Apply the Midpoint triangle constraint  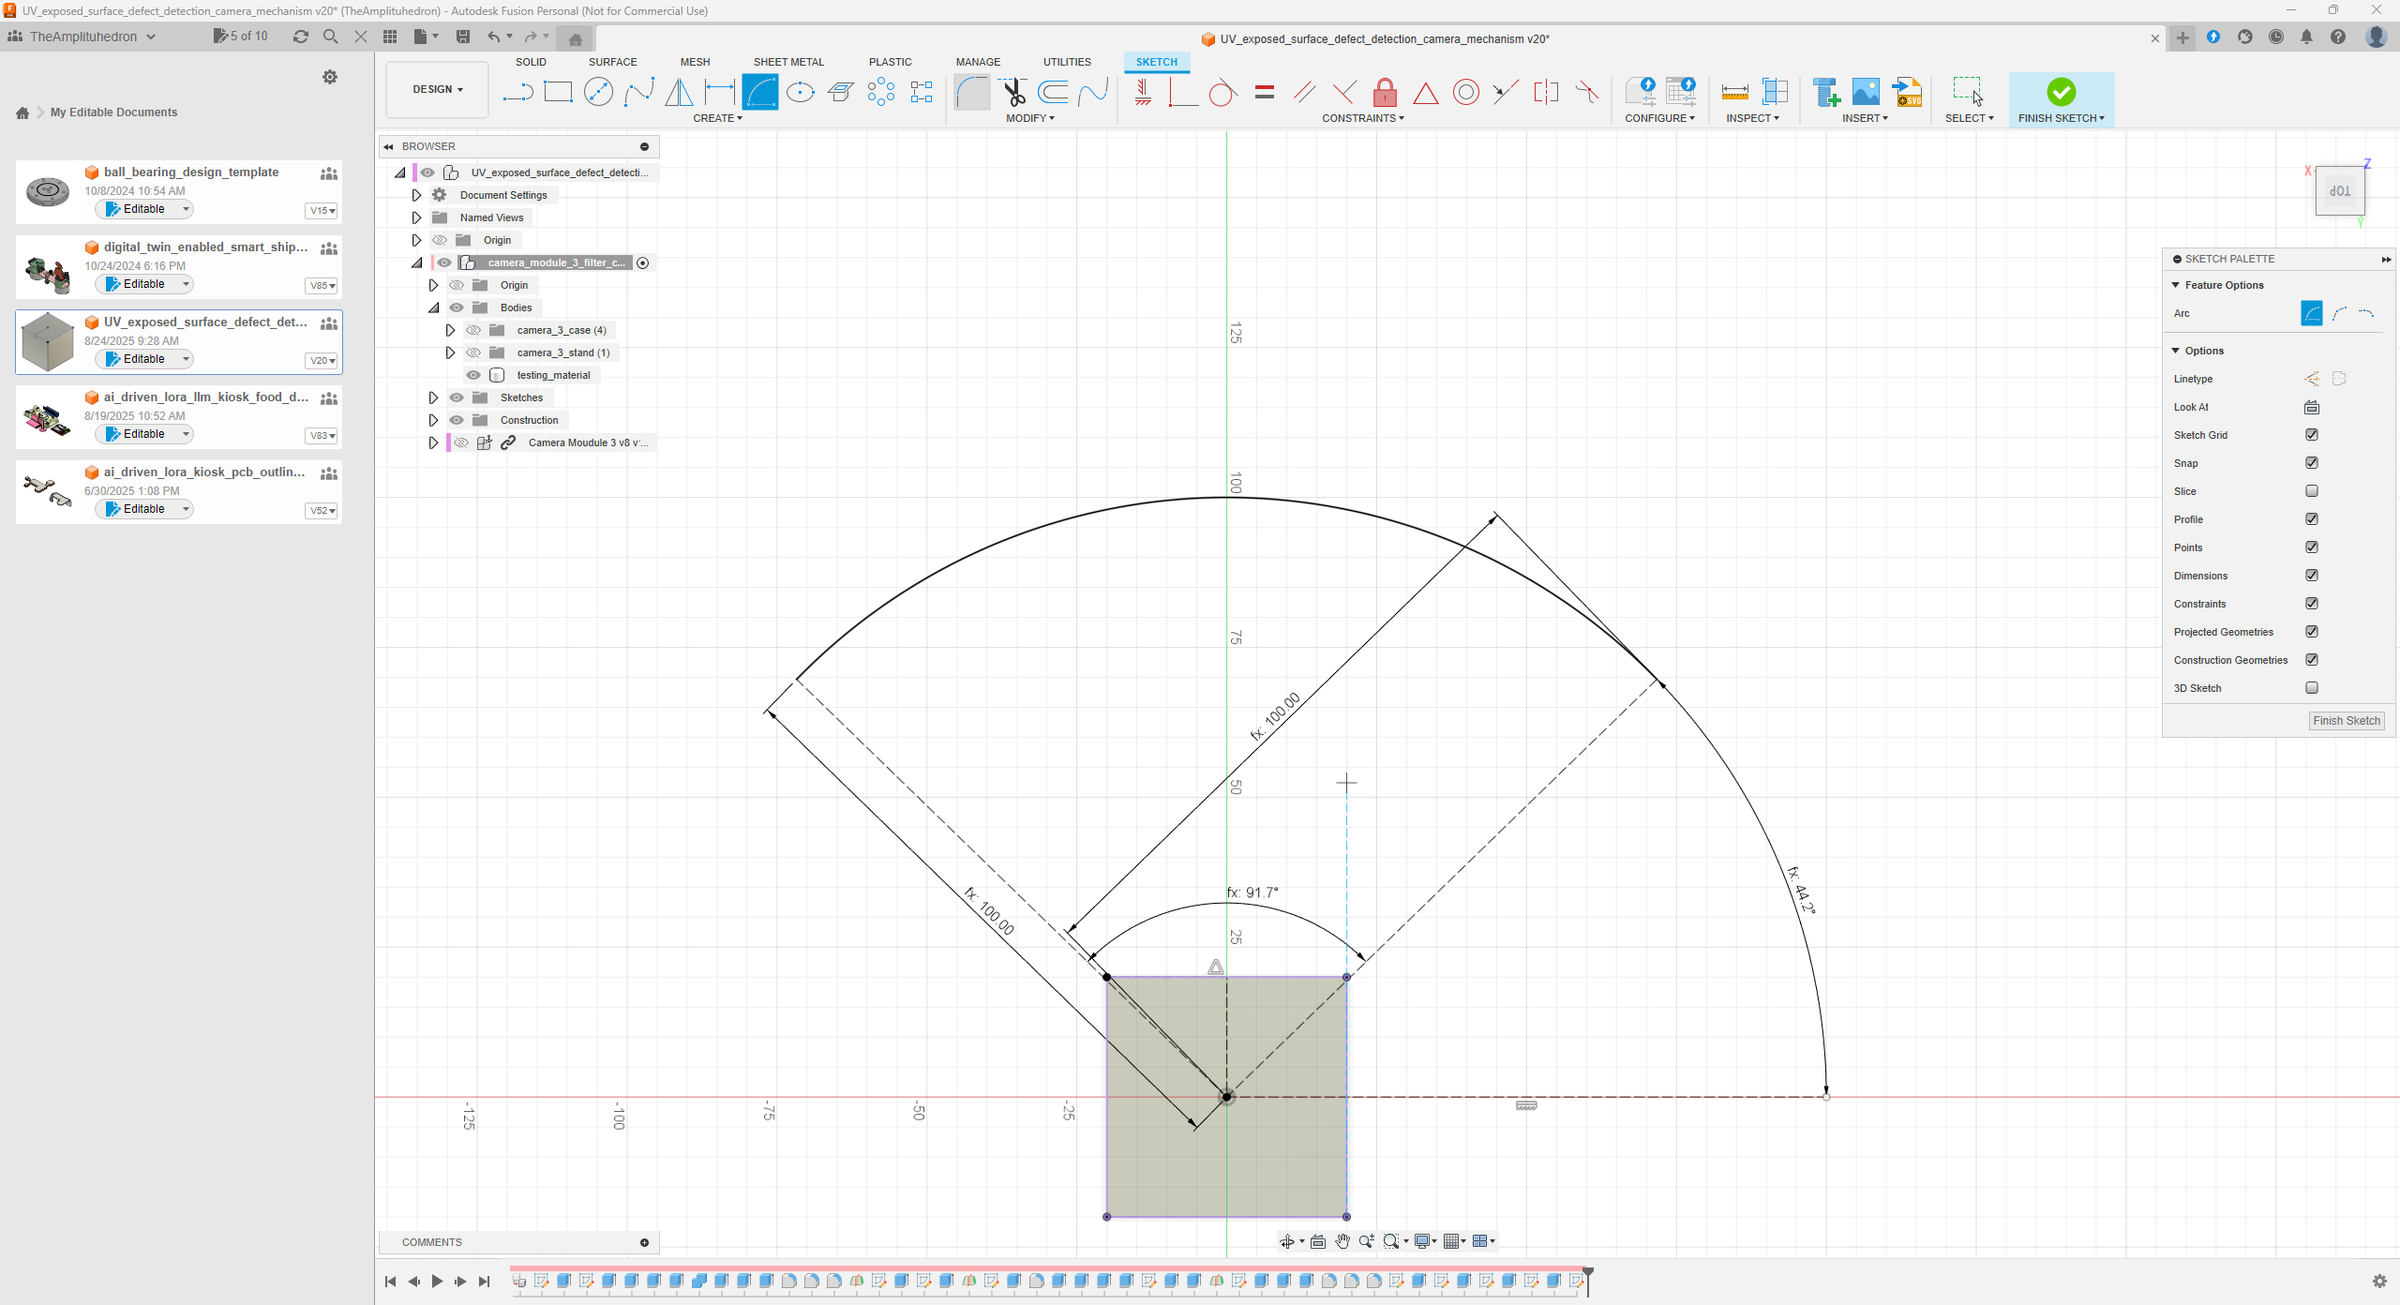coord(1426,93)
